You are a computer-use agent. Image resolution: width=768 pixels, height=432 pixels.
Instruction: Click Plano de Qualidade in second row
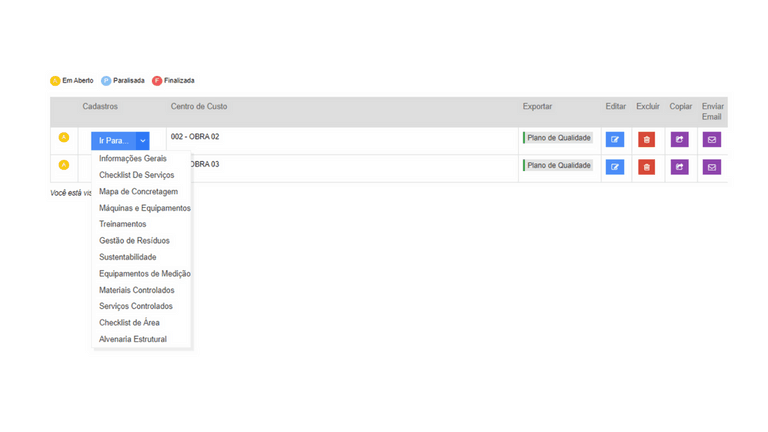point(559,166)
